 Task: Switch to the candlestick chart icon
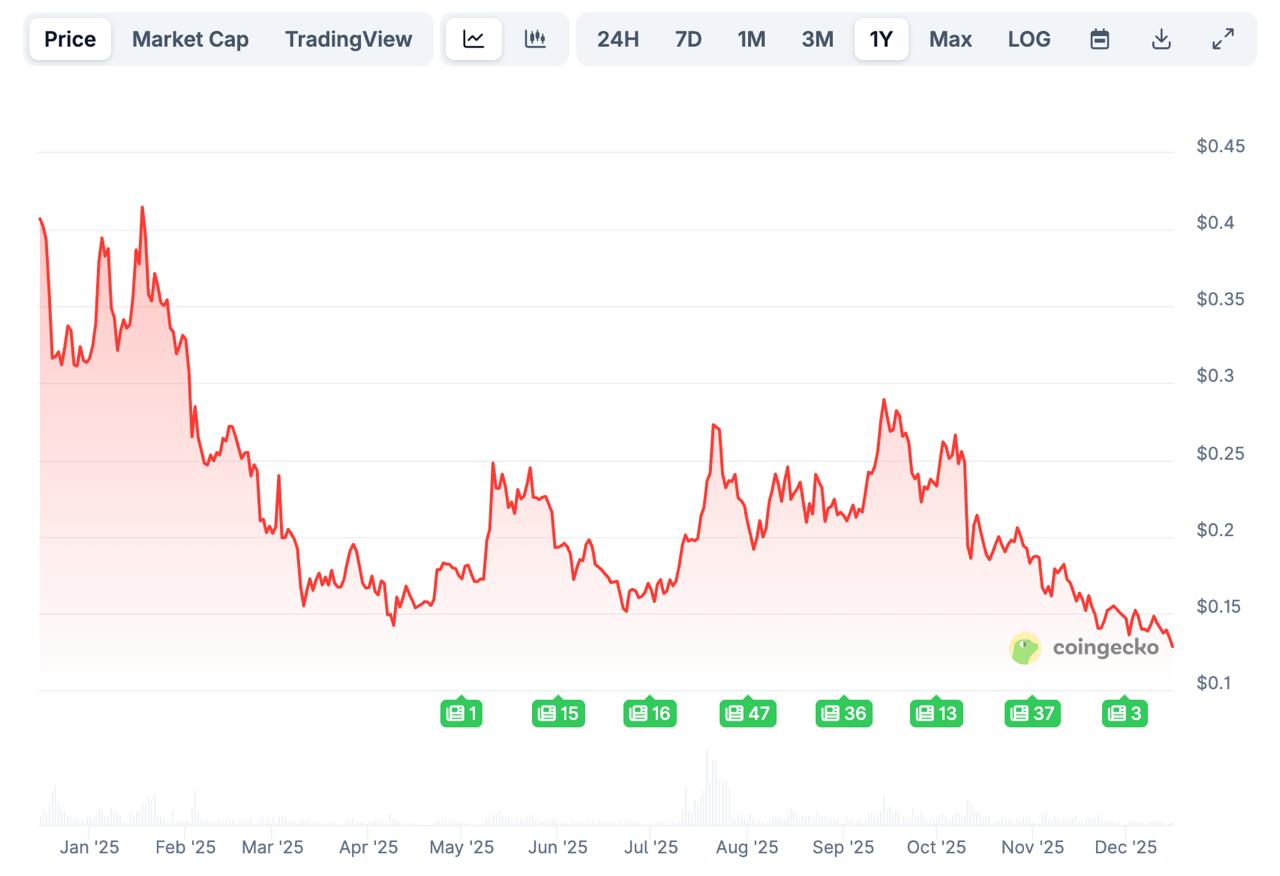[x=536, y=39]
